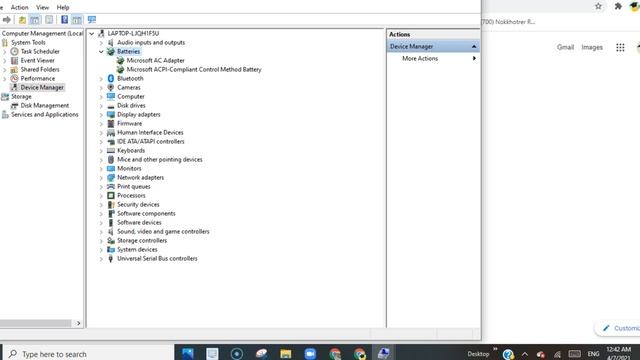
Task: Open browser Extensions puzzle icon
Action: (x=618, y=6)
